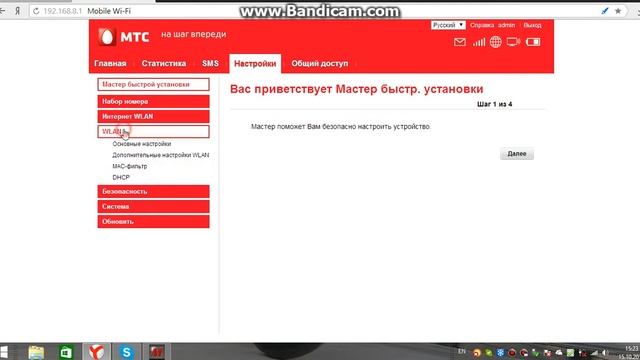Switch to the Настройки tab

click(255, 64)
